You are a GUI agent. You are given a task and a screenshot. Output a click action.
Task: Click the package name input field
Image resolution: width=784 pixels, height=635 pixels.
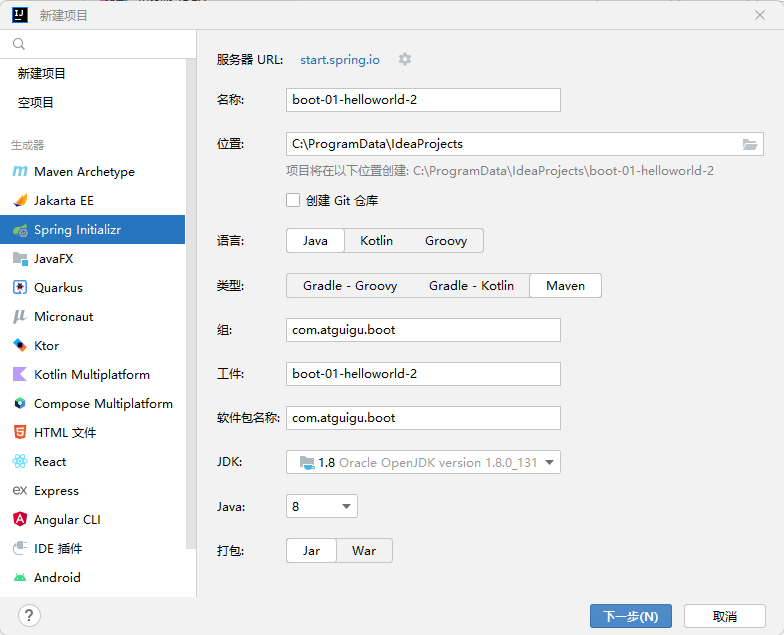tap(423, 418)
